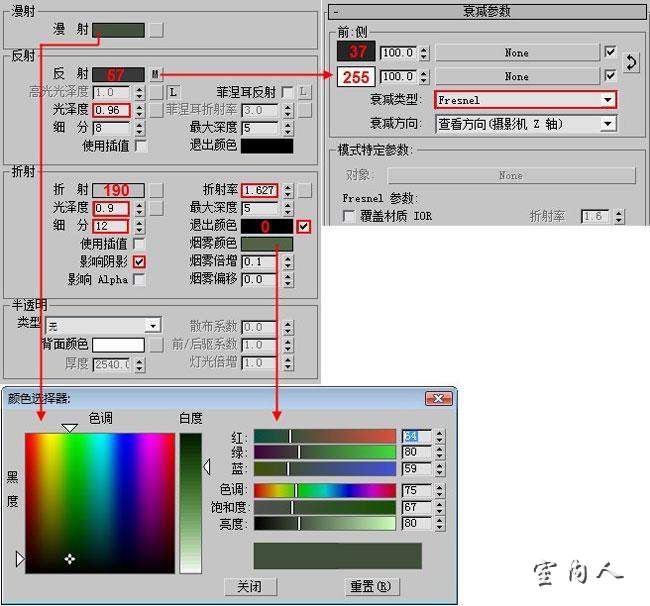Click the 色调 rainbow slider bar
This screenshot has width=650, height=606.
coord(325,490)
